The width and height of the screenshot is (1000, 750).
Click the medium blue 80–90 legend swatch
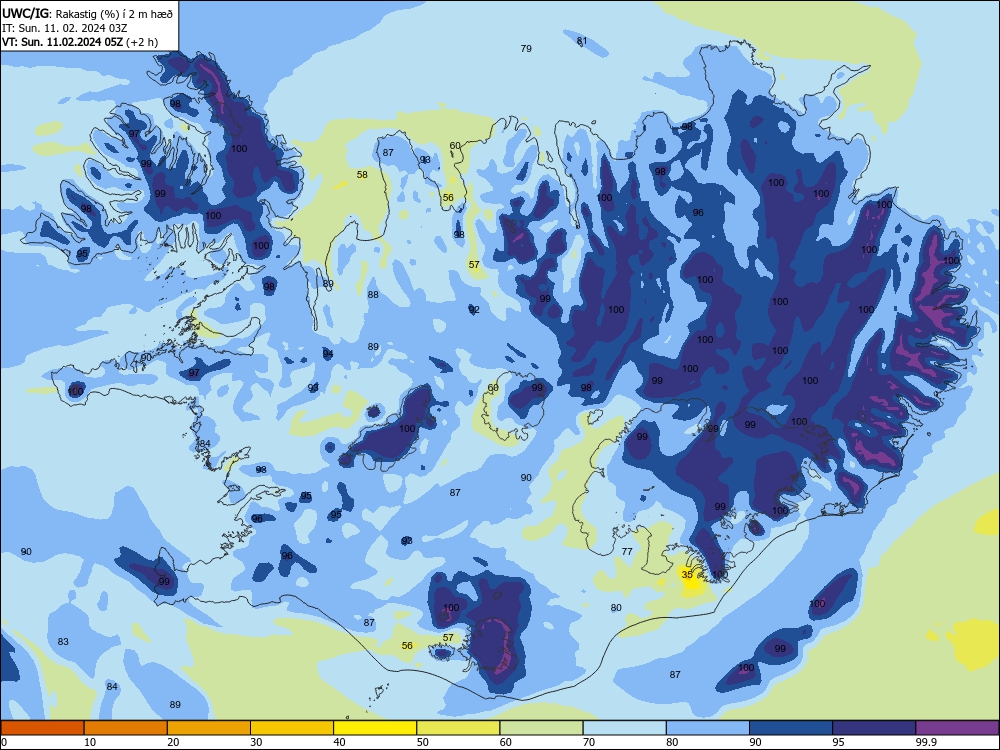[708, 728]
